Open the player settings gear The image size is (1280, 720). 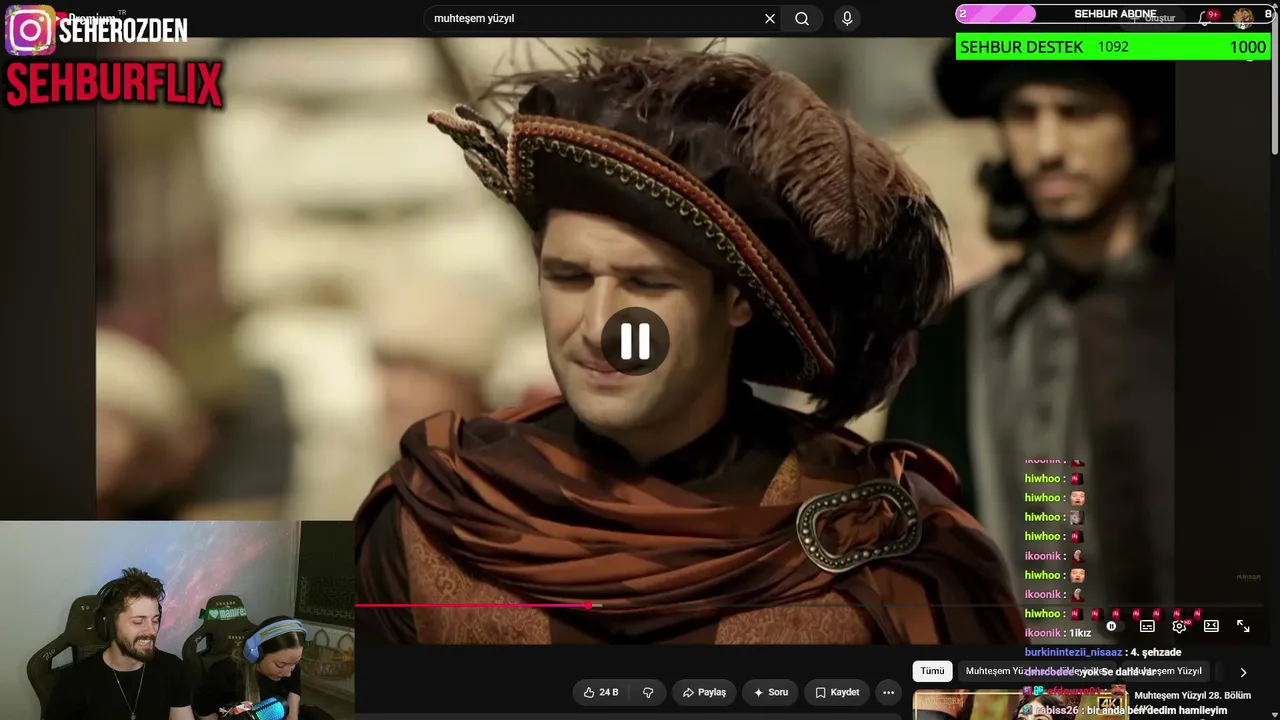coord(1179,626)
